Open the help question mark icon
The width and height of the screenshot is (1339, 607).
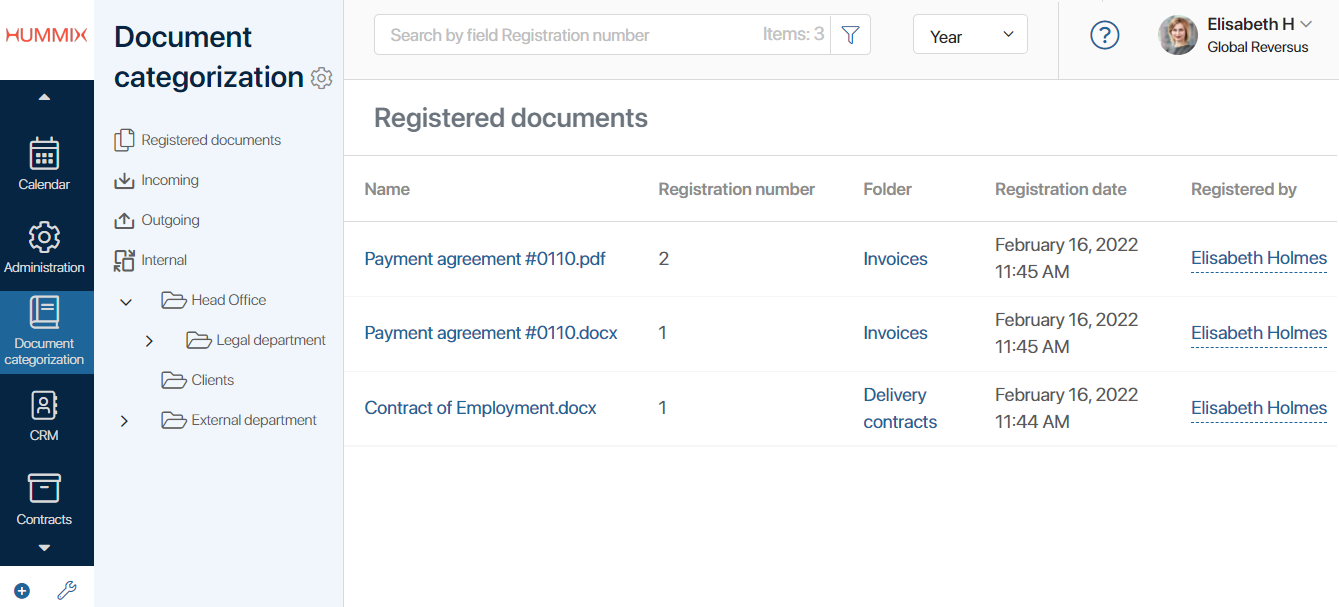[1104, 36]
